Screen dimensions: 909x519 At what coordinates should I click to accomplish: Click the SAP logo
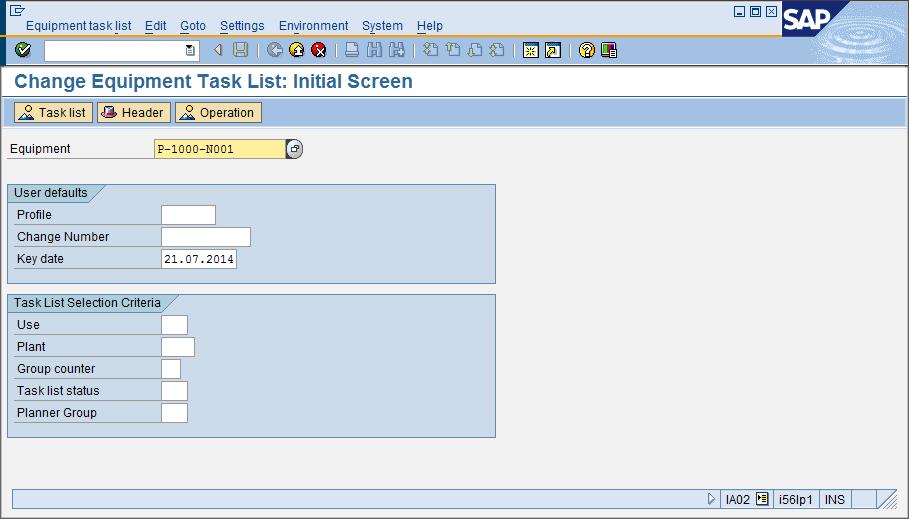coord(807,19)
